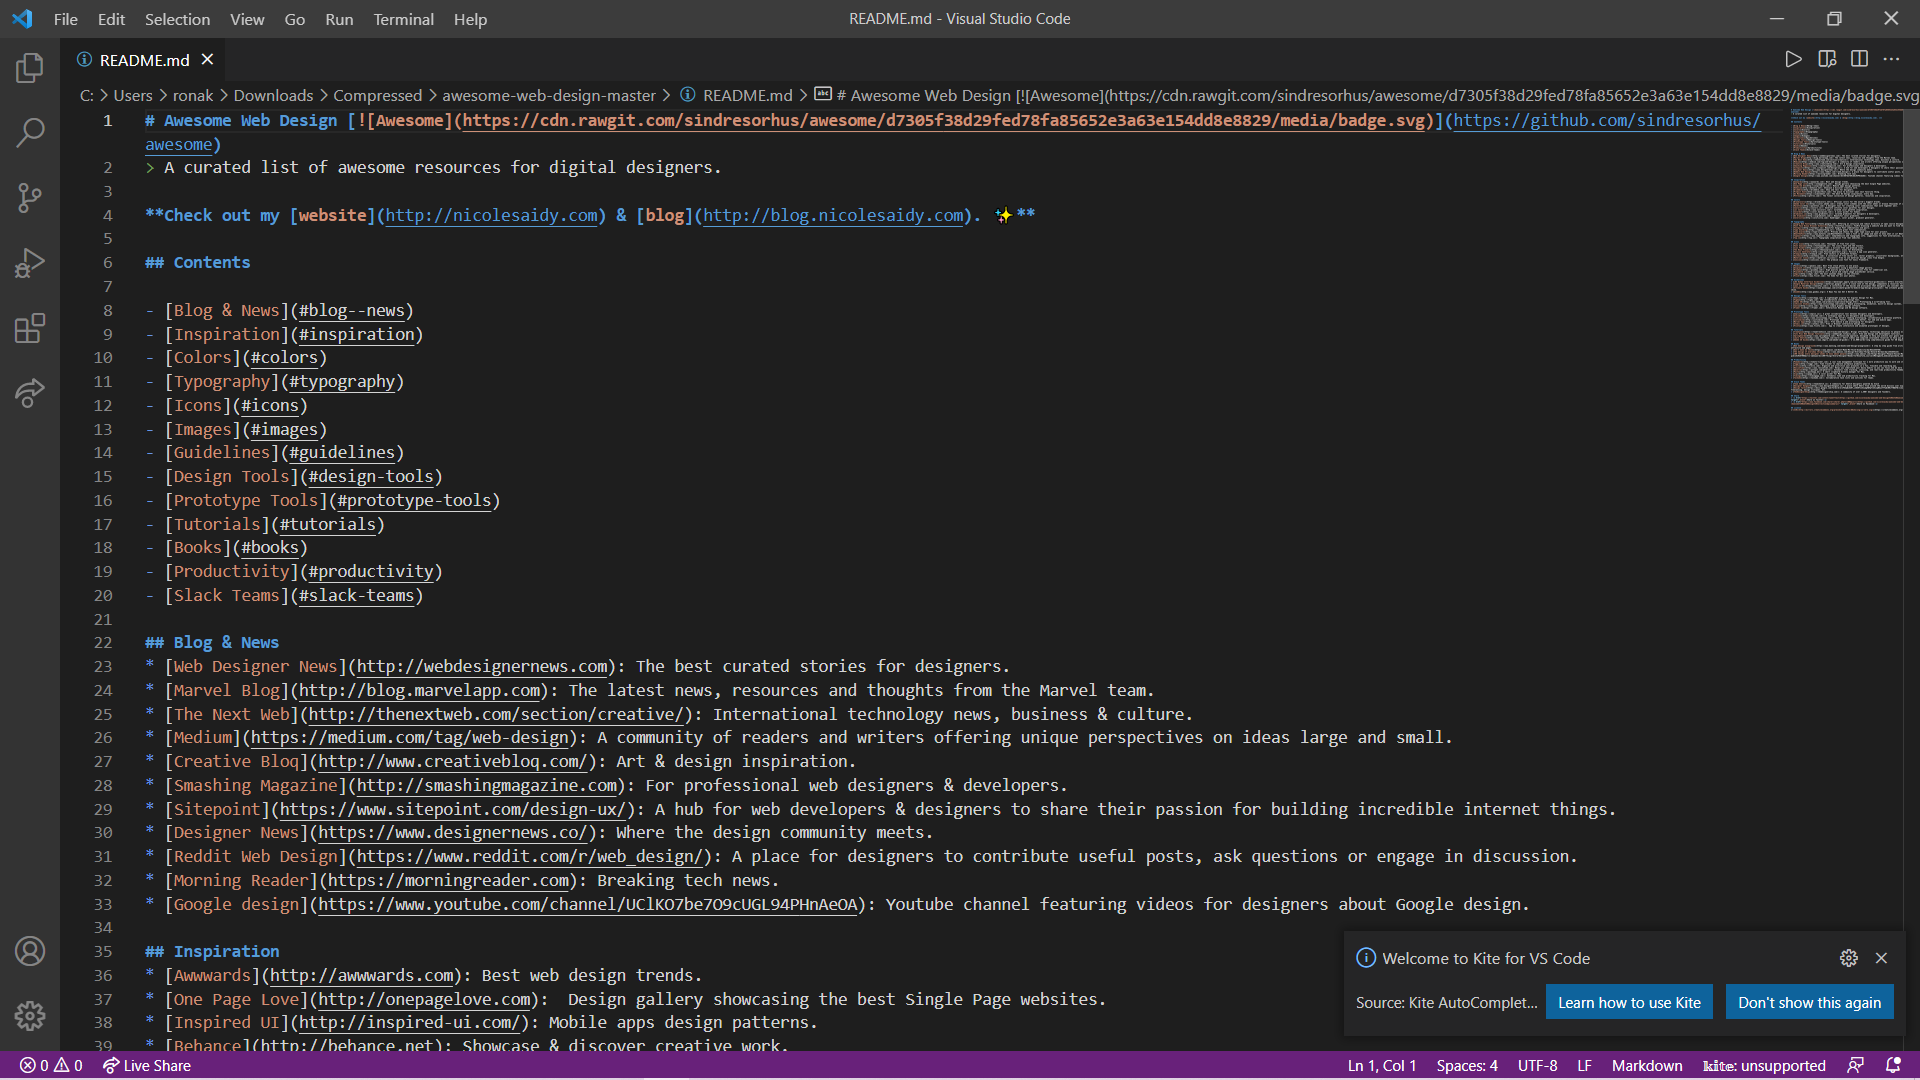Open the Accounts menu icon
Viewport: 1920px width, 1080px height.
(x=30, y=951)
